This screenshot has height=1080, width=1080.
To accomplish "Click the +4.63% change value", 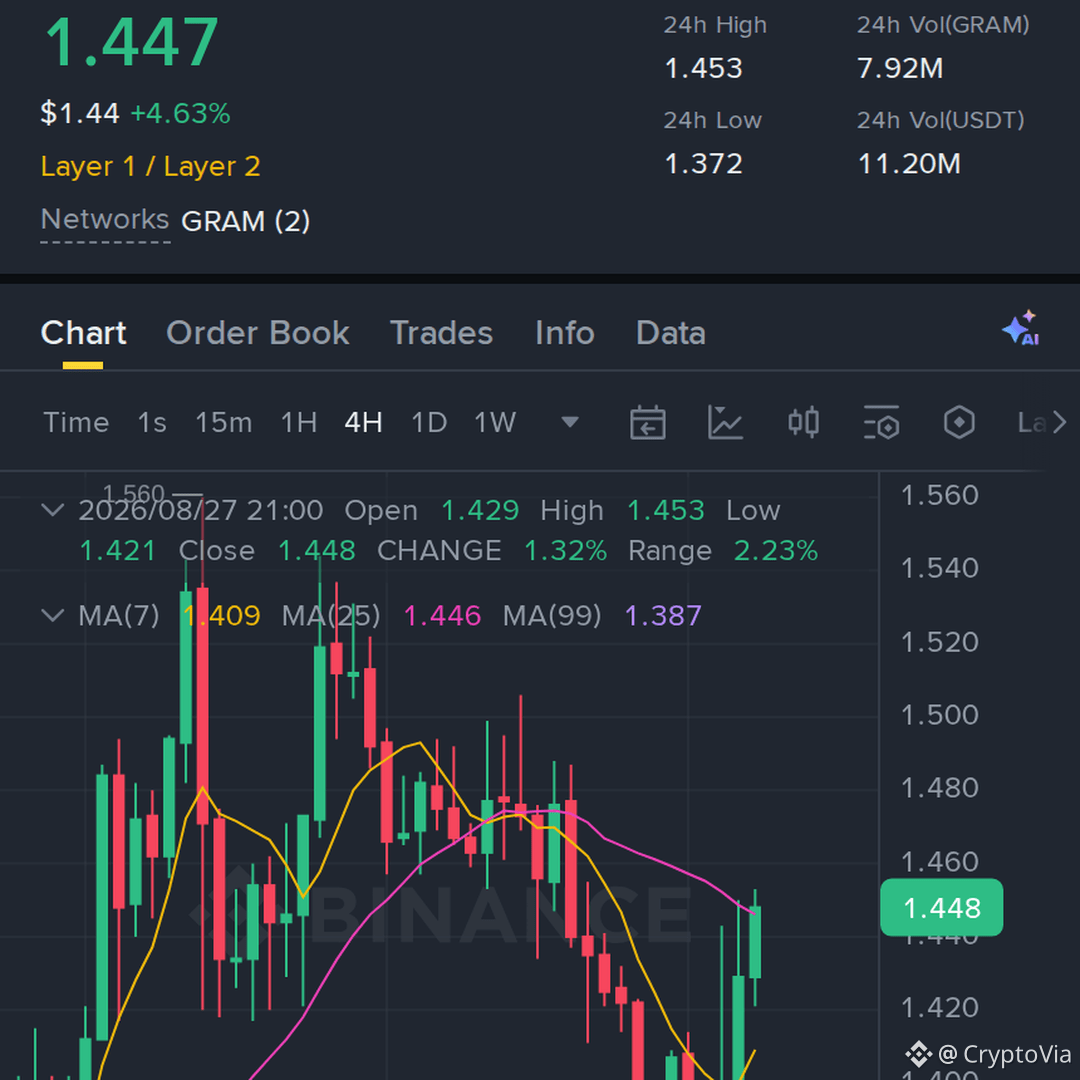I will click(180, 114).
